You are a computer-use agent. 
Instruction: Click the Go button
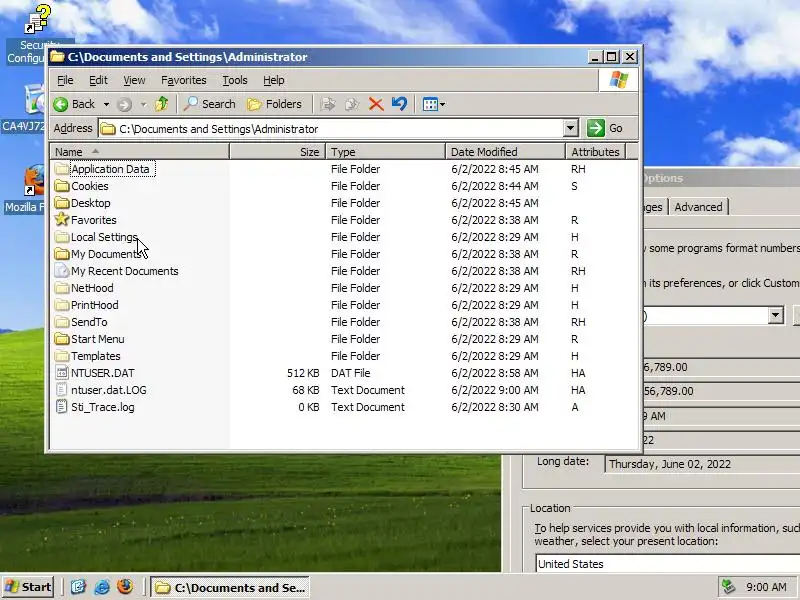click(x=605, y=128)
